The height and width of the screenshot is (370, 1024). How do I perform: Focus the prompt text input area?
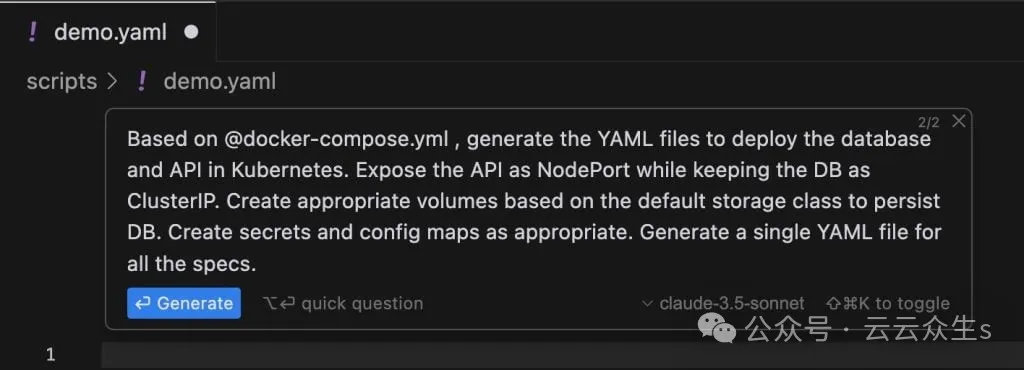[x=535, y=201]
